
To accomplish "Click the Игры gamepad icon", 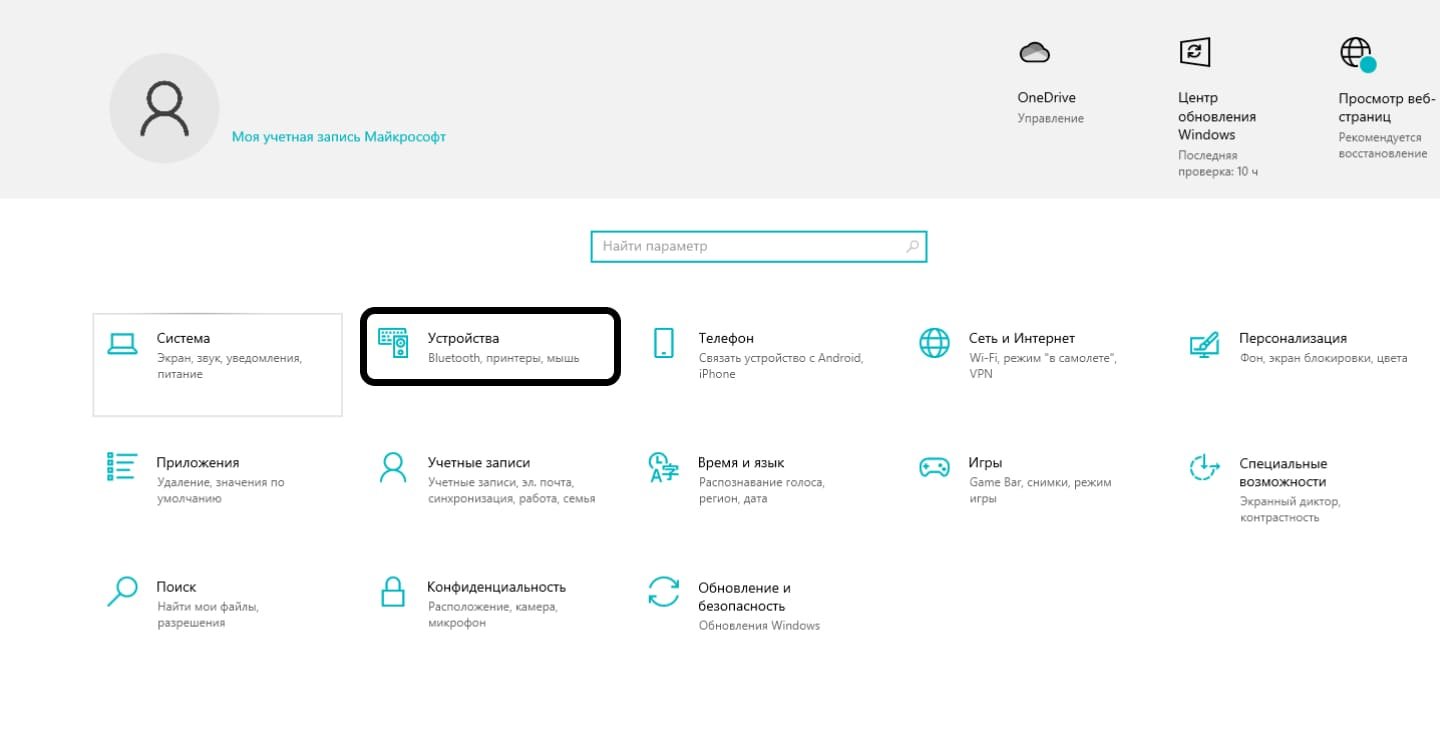I will pos(934,467).
